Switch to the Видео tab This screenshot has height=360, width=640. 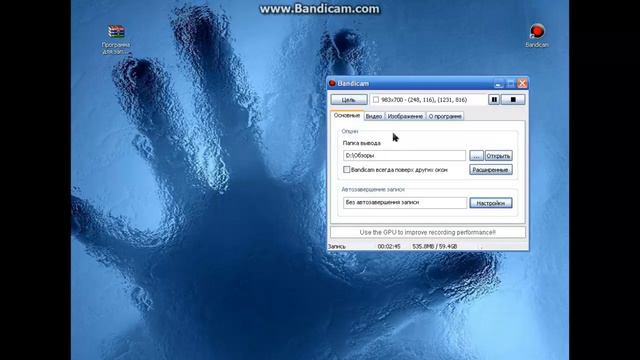[374, 116]
